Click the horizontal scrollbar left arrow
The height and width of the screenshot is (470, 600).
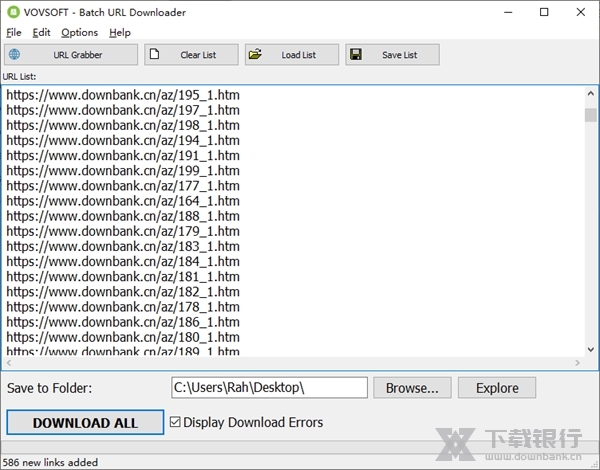coord(9,362)
